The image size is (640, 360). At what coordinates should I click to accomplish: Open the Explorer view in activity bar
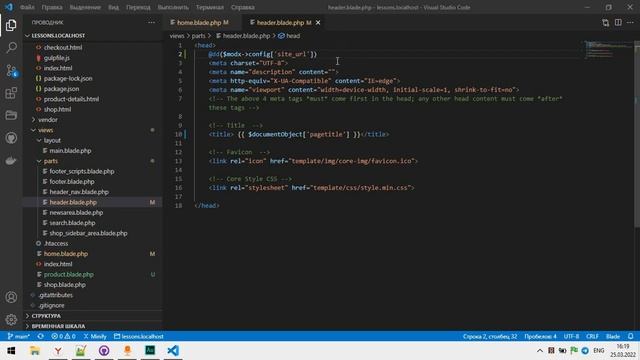(11, 25)
